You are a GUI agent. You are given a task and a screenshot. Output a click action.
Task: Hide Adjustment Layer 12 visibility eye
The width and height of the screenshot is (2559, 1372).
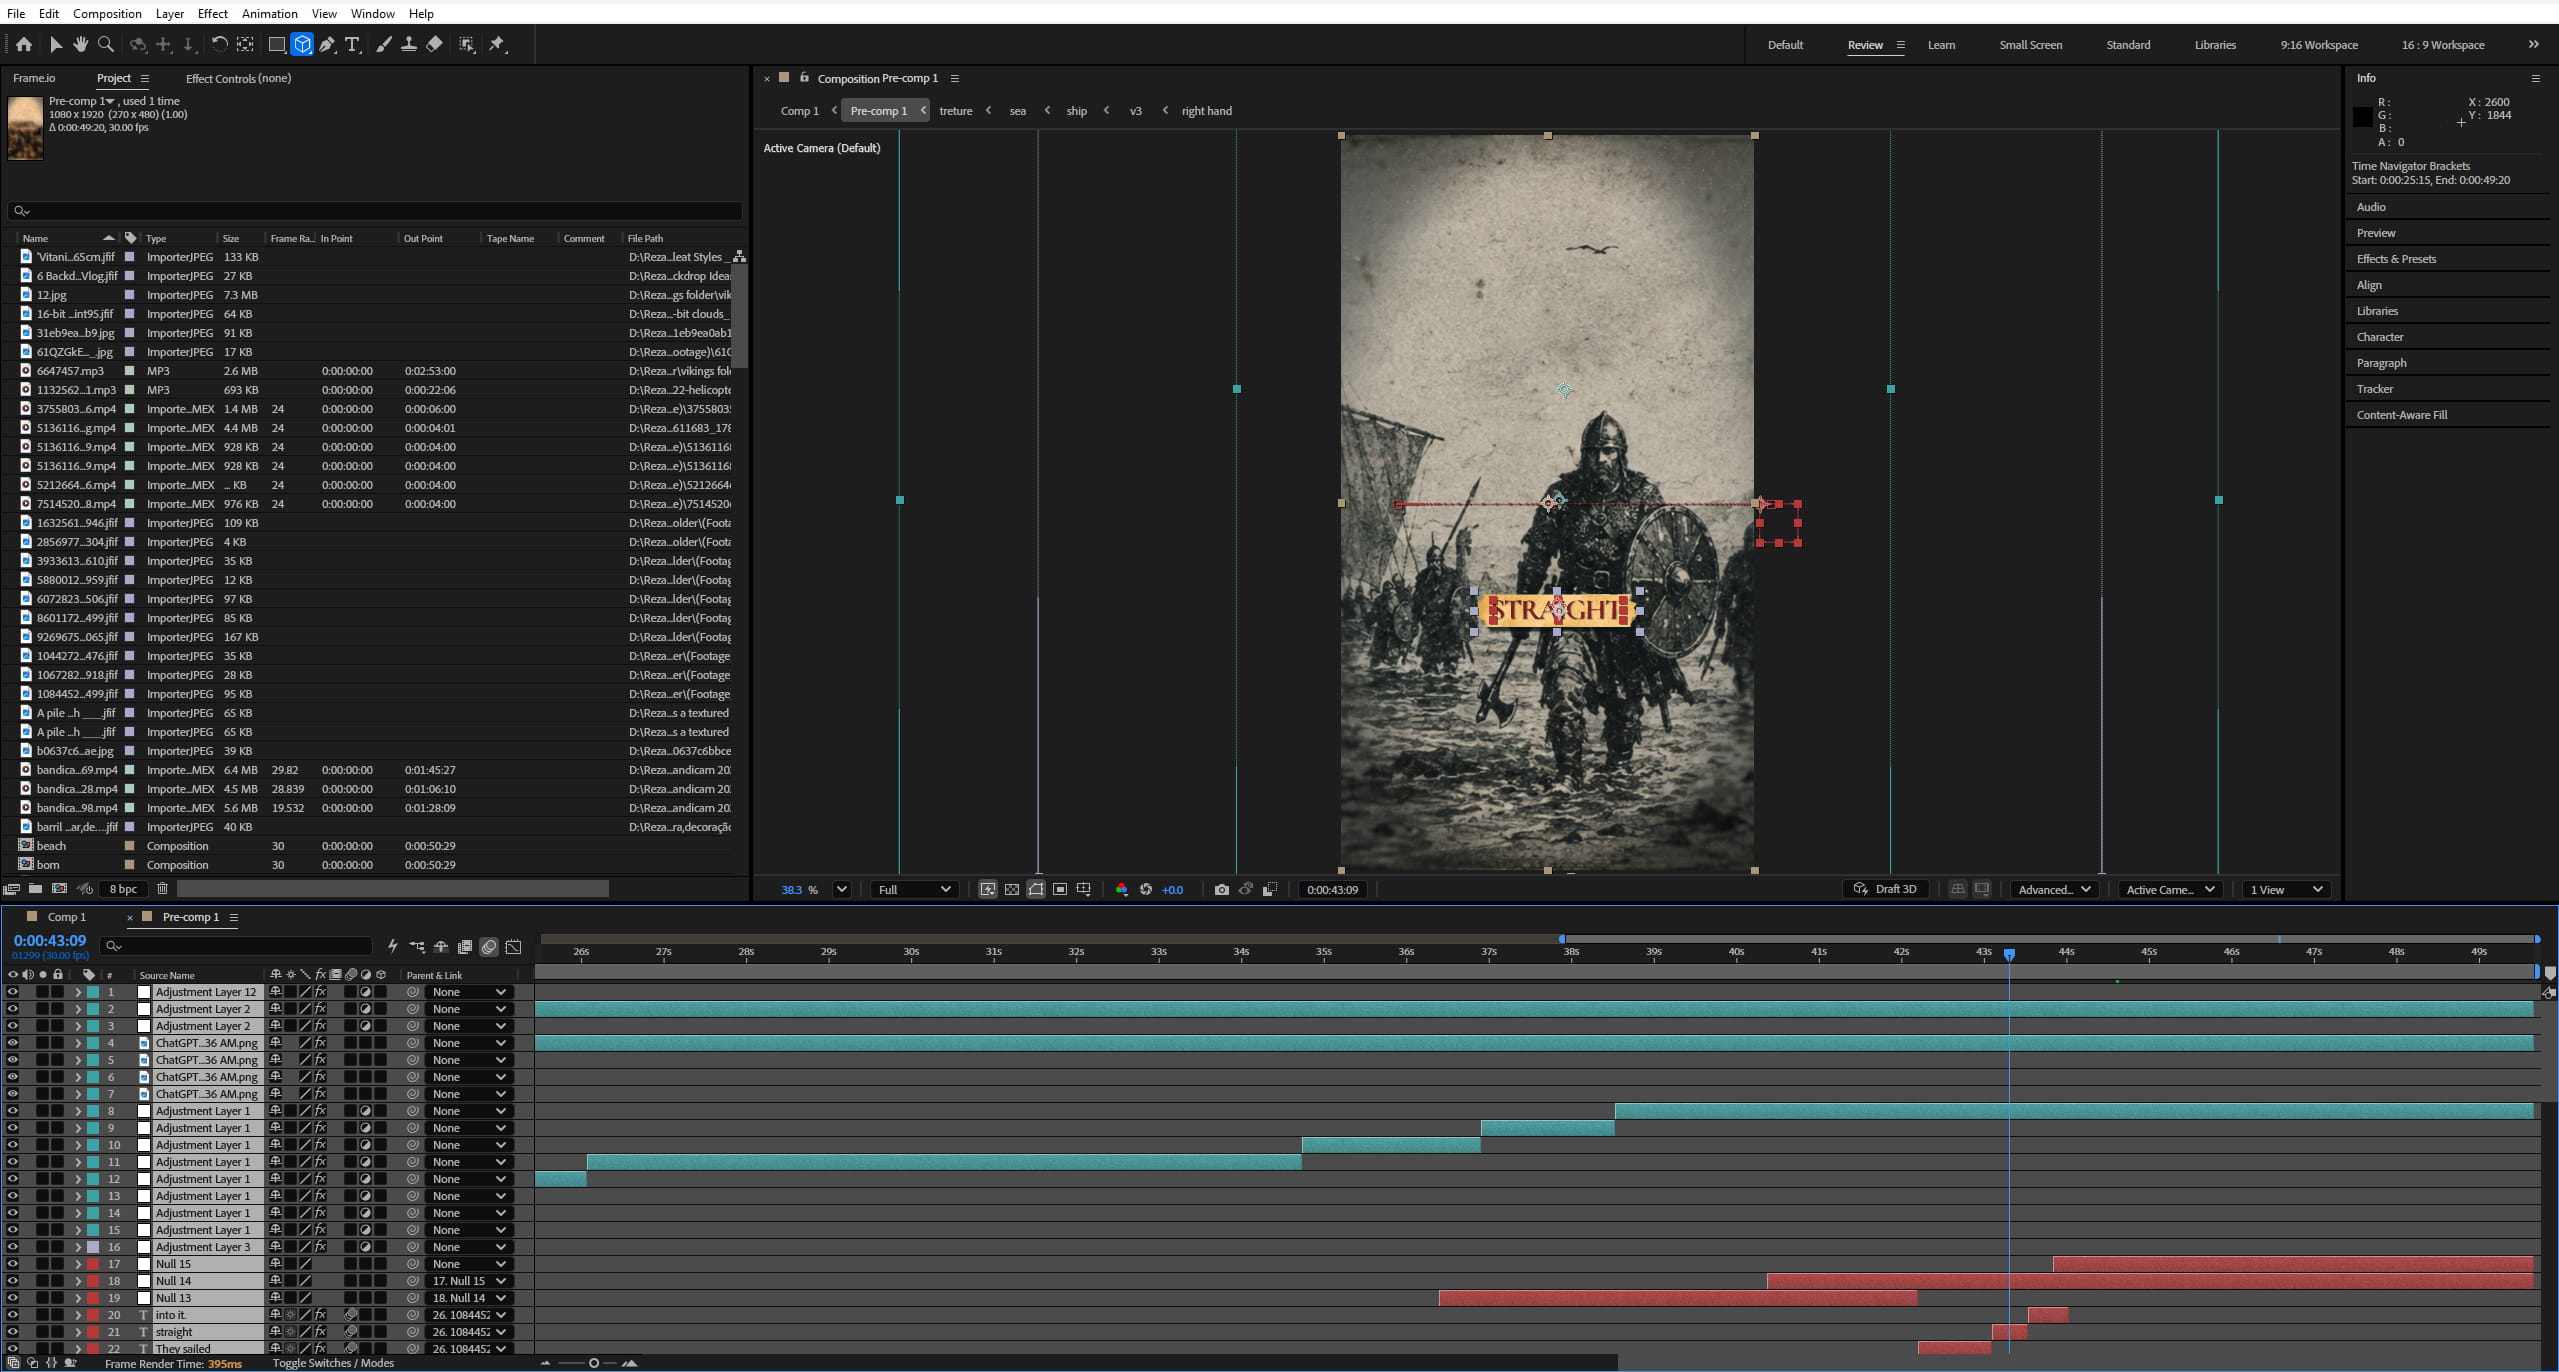(x=12, y=992)
